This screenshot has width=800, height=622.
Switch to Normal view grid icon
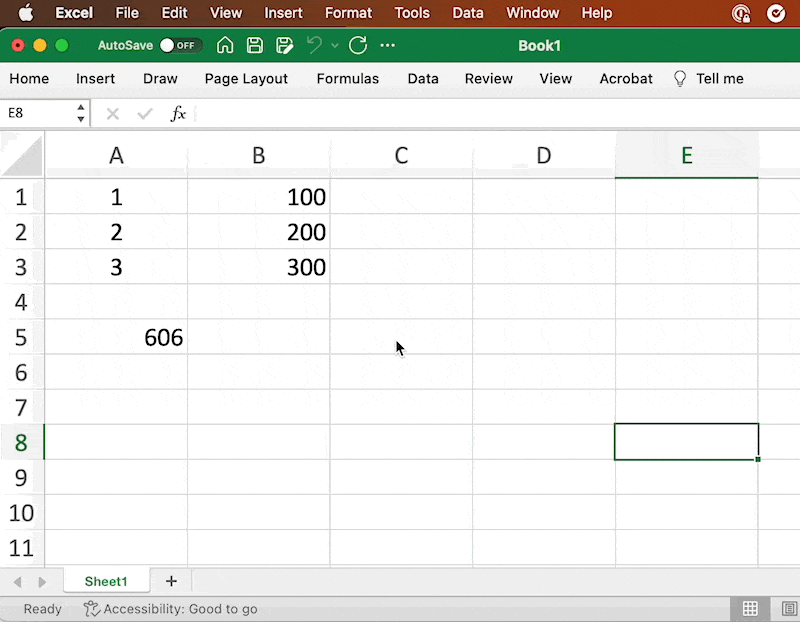click(x=750, y=609)
